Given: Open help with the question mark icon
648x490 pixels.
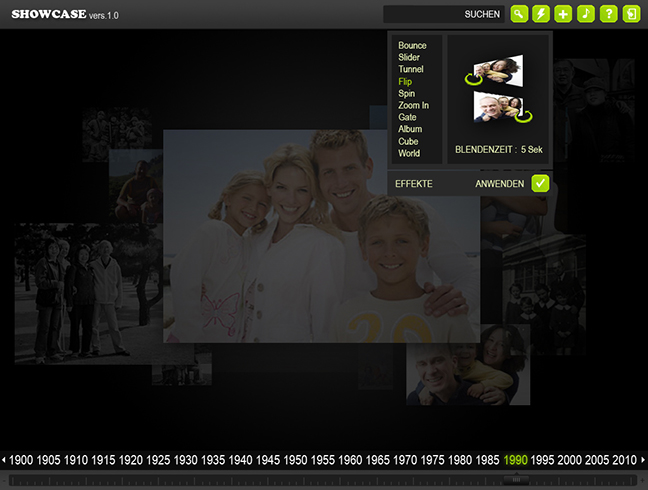Looking at the screenshot, I should pos(609,14).
